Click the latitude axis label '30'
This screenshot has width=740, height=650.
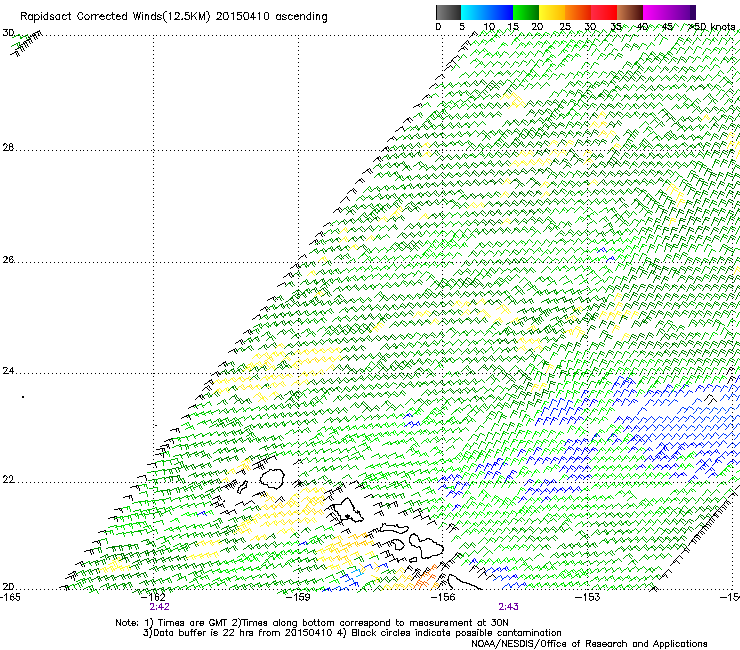(8, 33)
